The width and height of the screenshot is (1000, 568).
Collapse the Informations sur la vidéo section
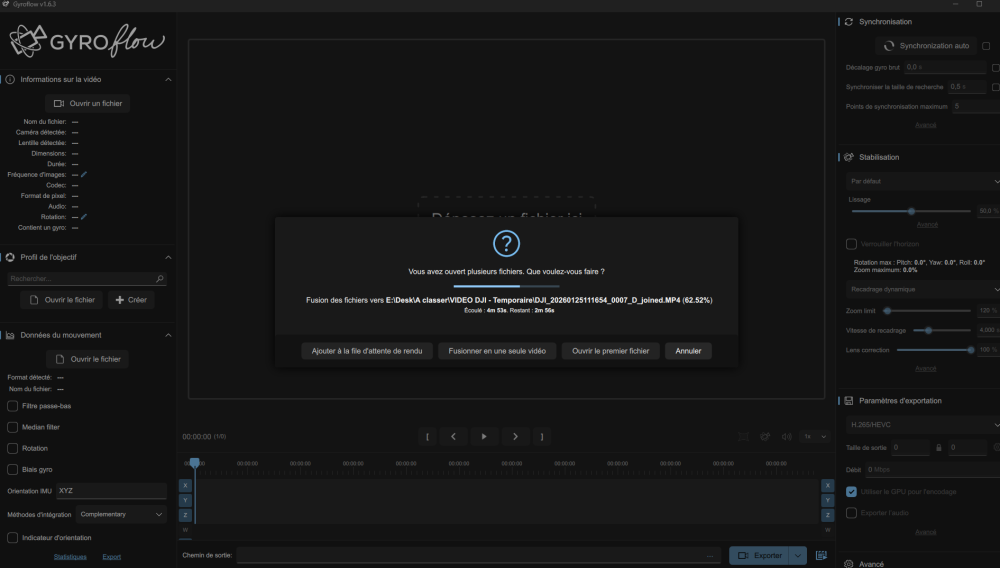(168, 79)
